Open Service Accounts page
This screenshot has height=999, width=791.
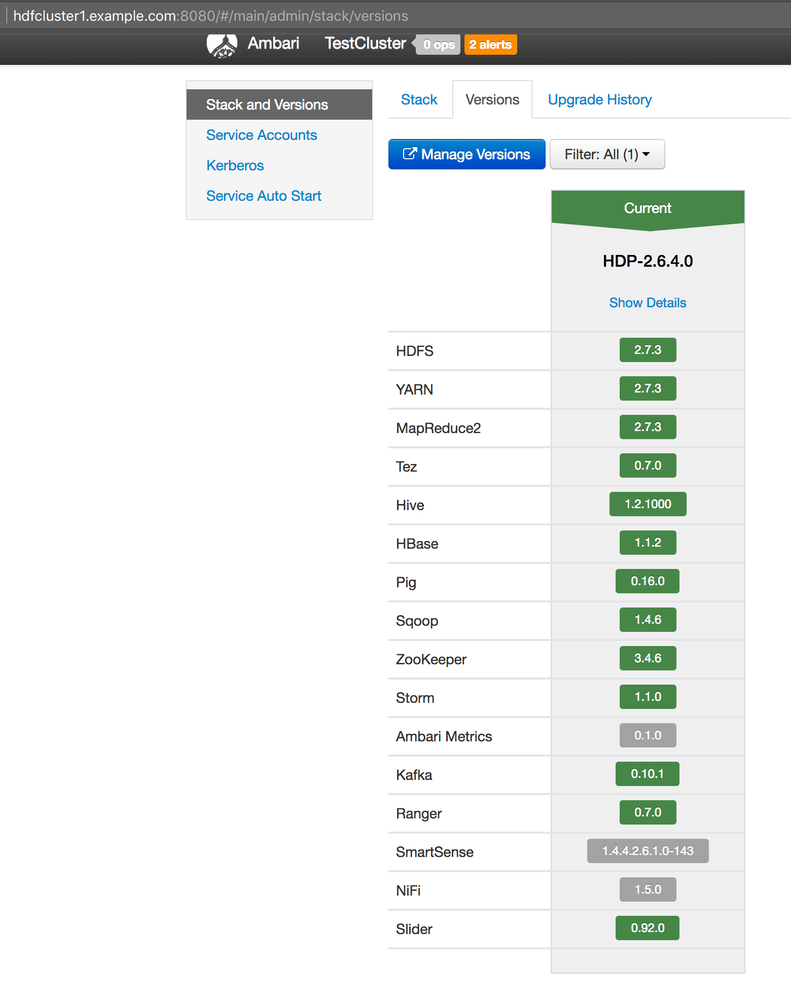pos(261,135)
